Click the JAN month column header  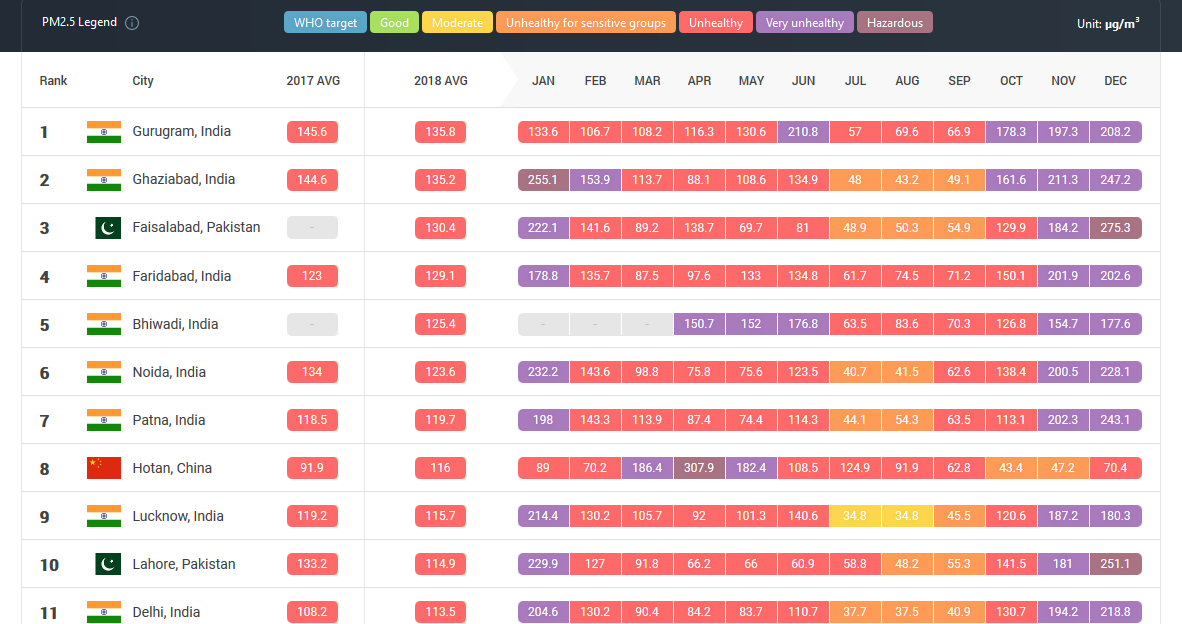click(544, 81)
